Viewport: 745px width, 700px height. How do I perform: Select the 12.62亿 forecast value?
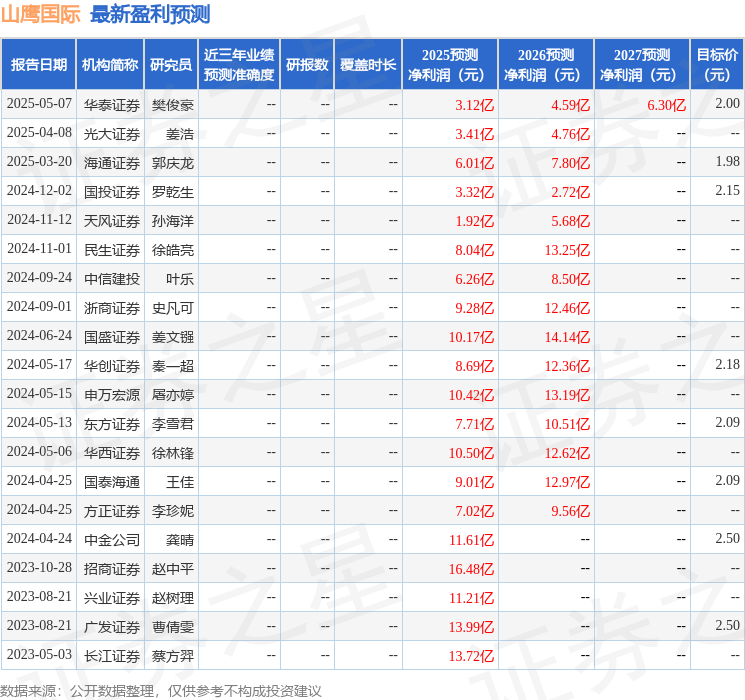tap(567, 453)
